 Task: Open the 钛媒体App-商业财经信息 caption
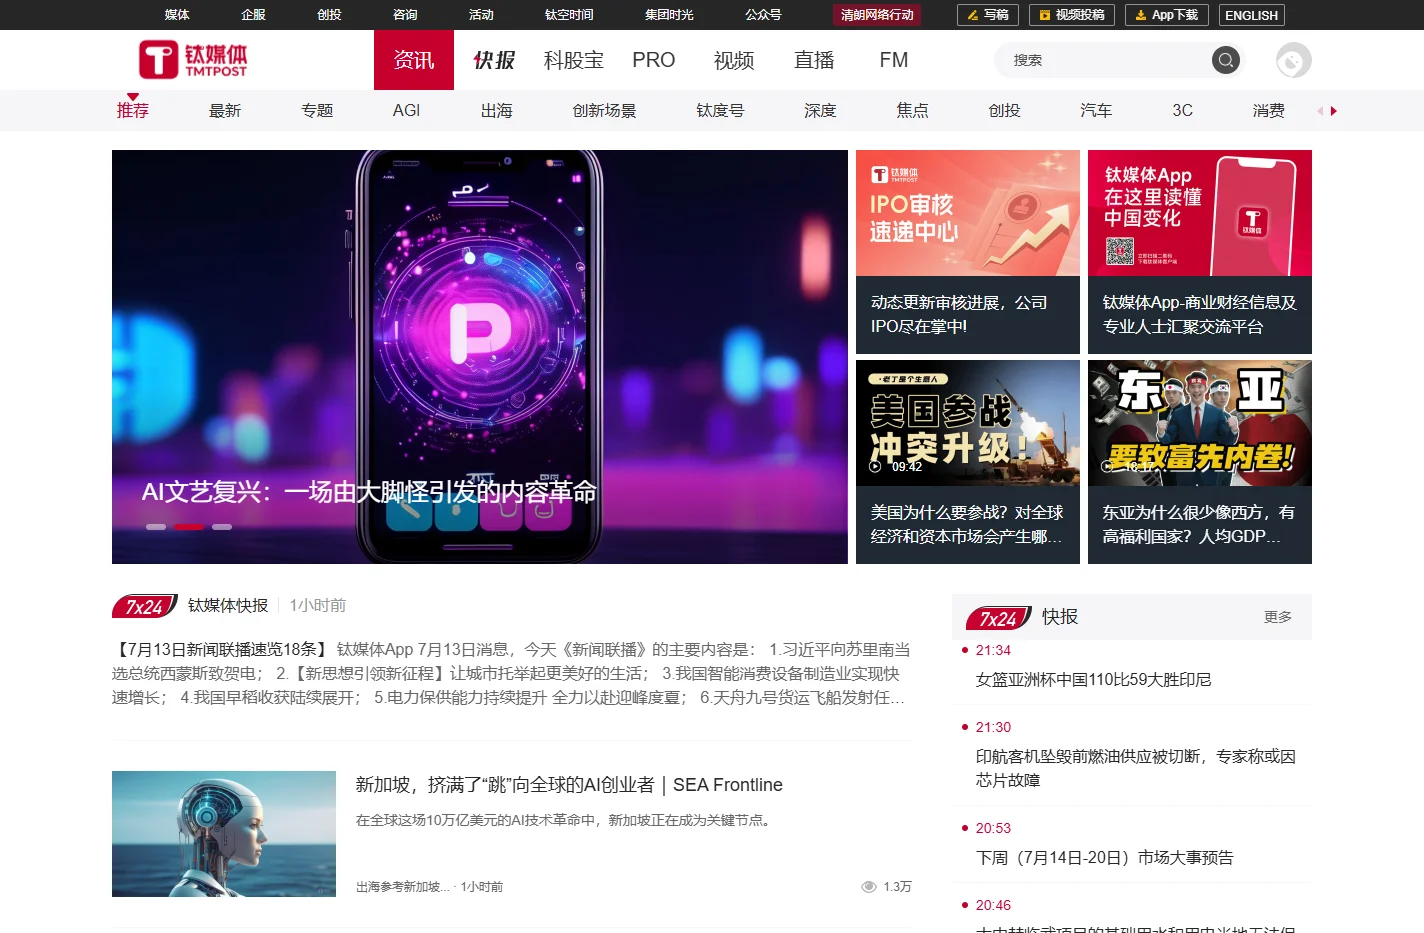tap(1199, 315)
